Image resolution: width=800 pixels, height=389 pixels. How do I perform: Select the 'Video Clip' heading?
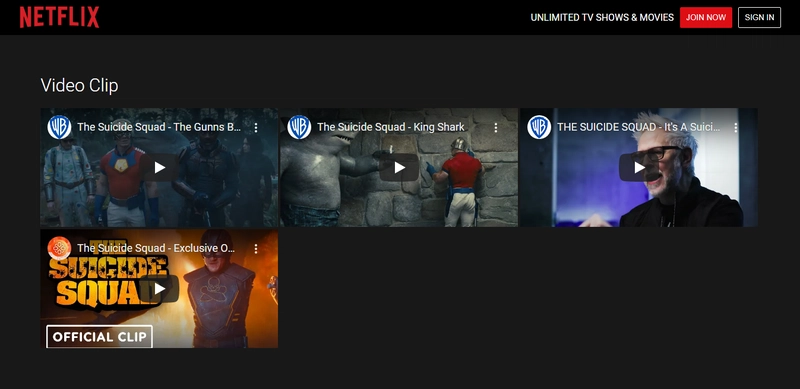click(x=79, y=85)
